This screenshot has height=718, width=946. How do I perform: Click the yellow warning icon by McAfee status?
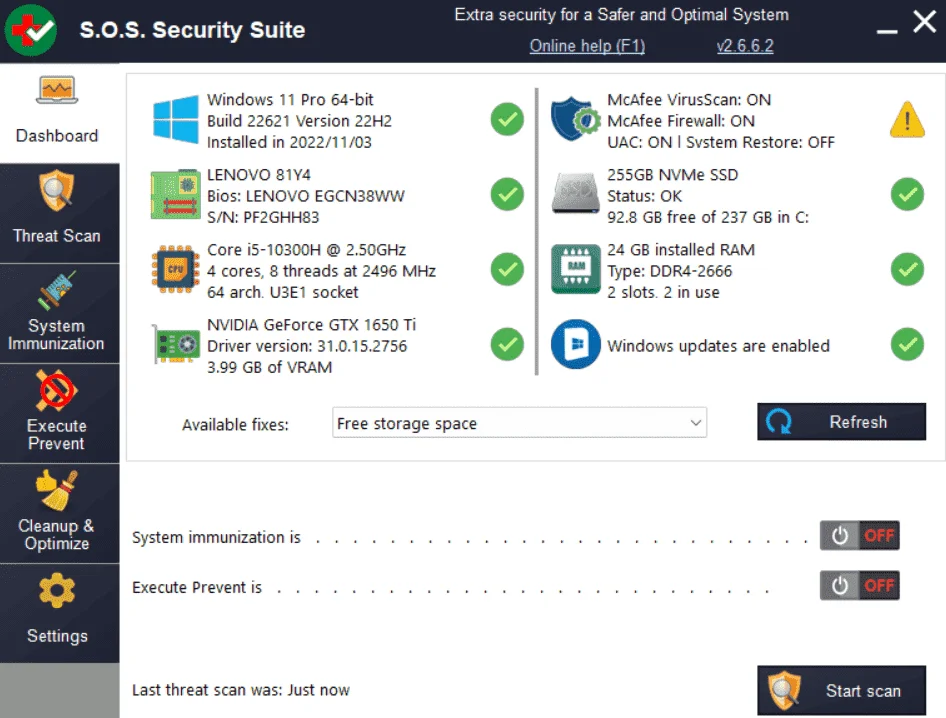pyautogui.click(x=907, y=119)
